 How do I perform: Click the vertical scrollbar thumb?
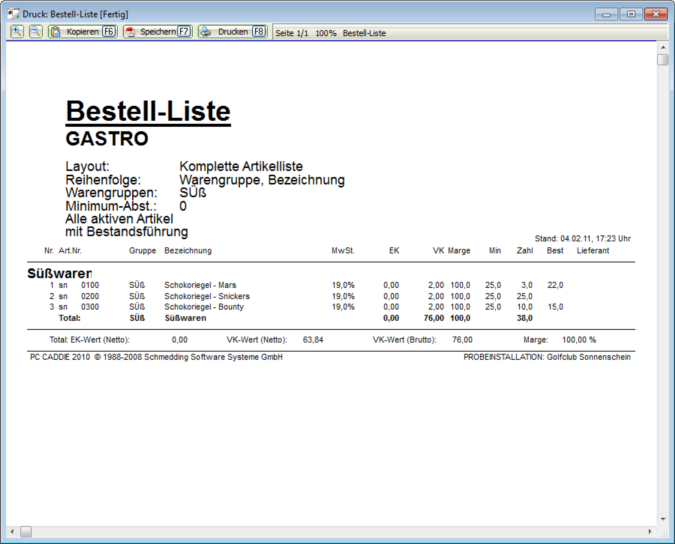point(662,60)
